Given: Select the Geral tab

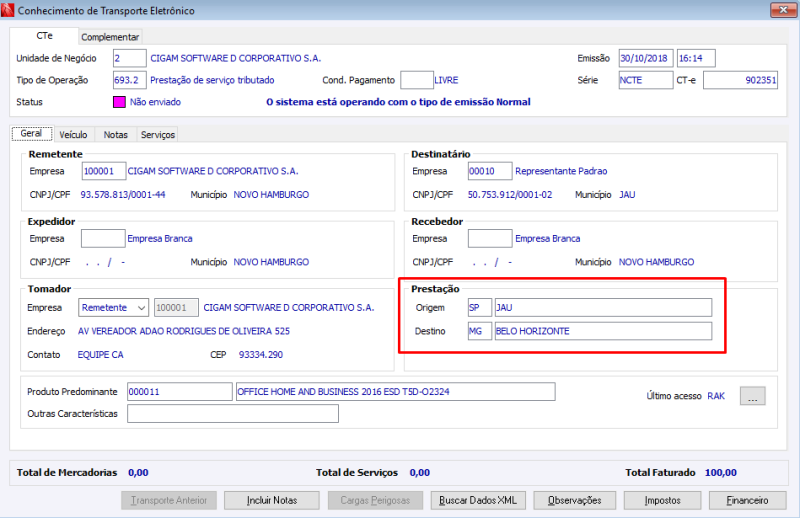Looking at the screenshot, I should tap(32, 134).
